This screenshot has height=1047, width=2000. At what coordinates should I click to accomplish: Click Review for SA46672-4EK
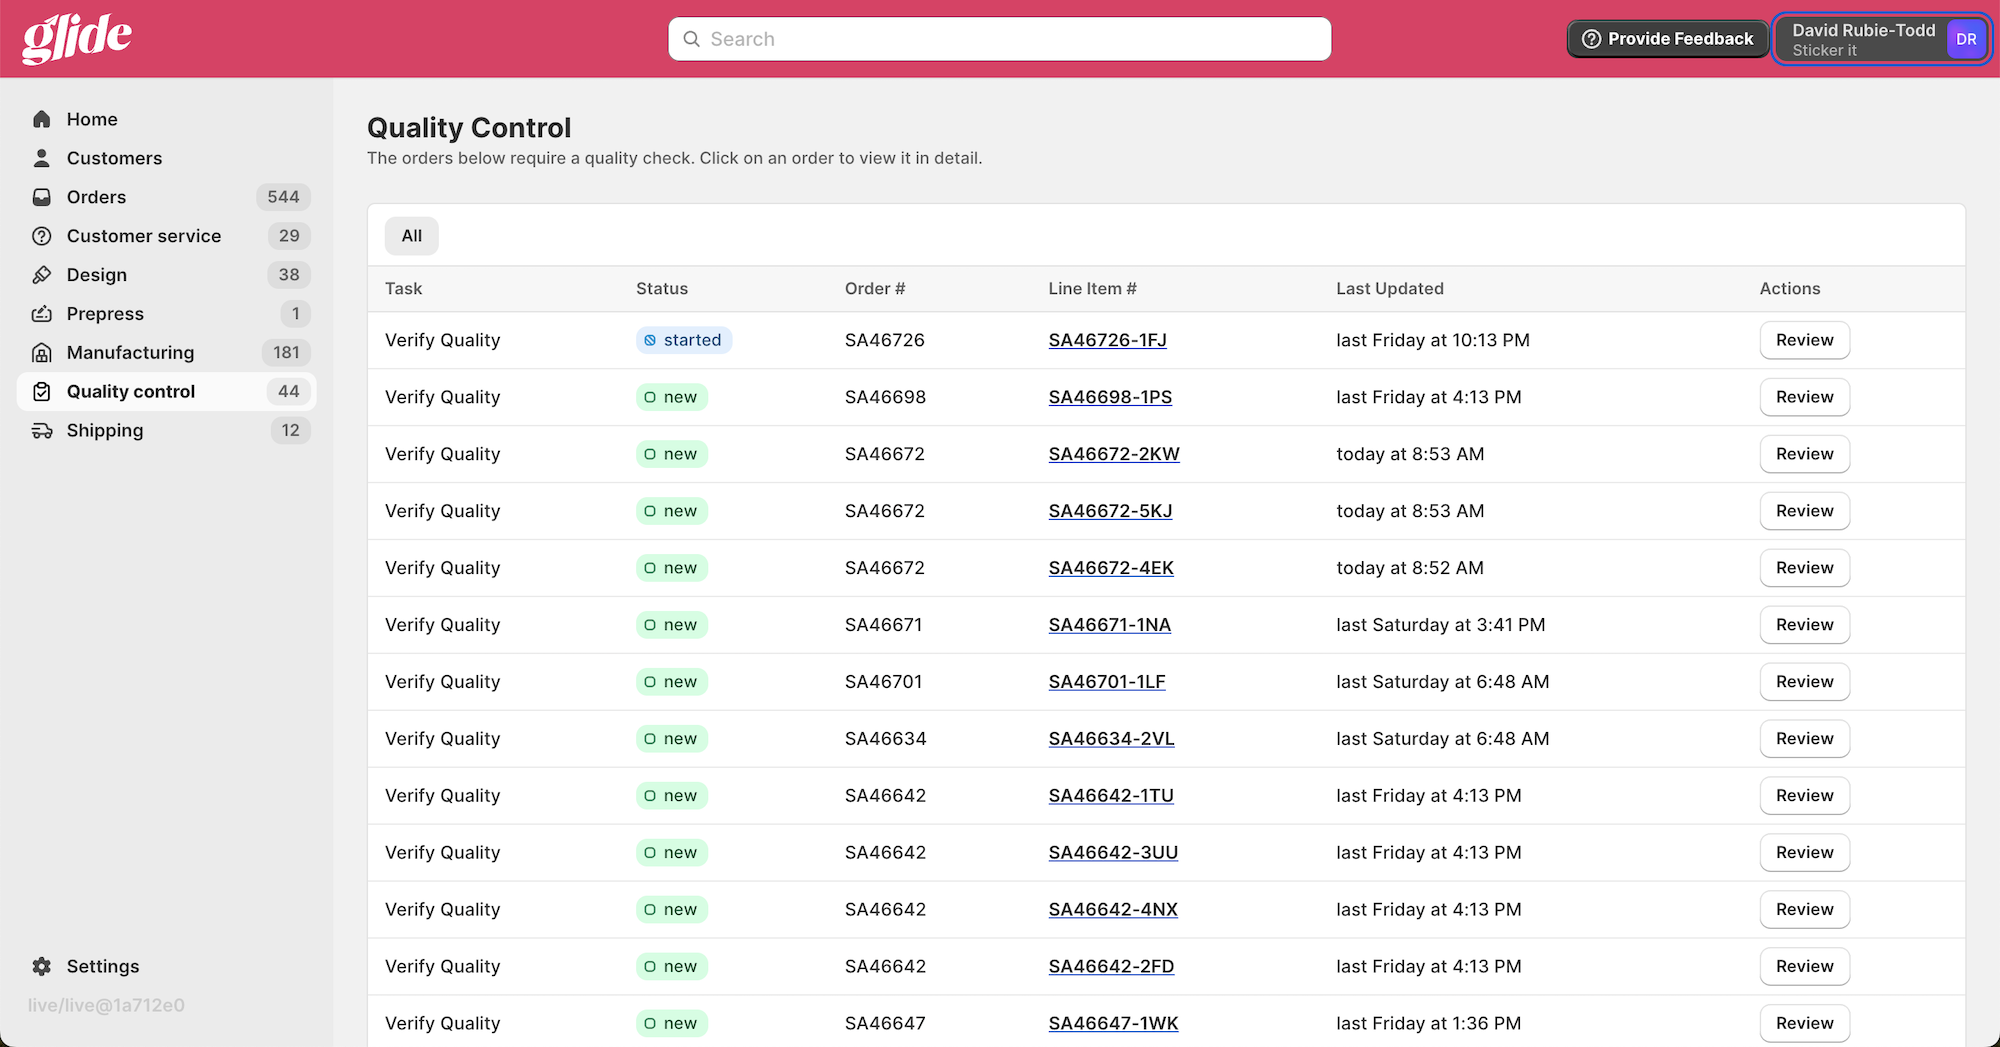[1804, 568]
